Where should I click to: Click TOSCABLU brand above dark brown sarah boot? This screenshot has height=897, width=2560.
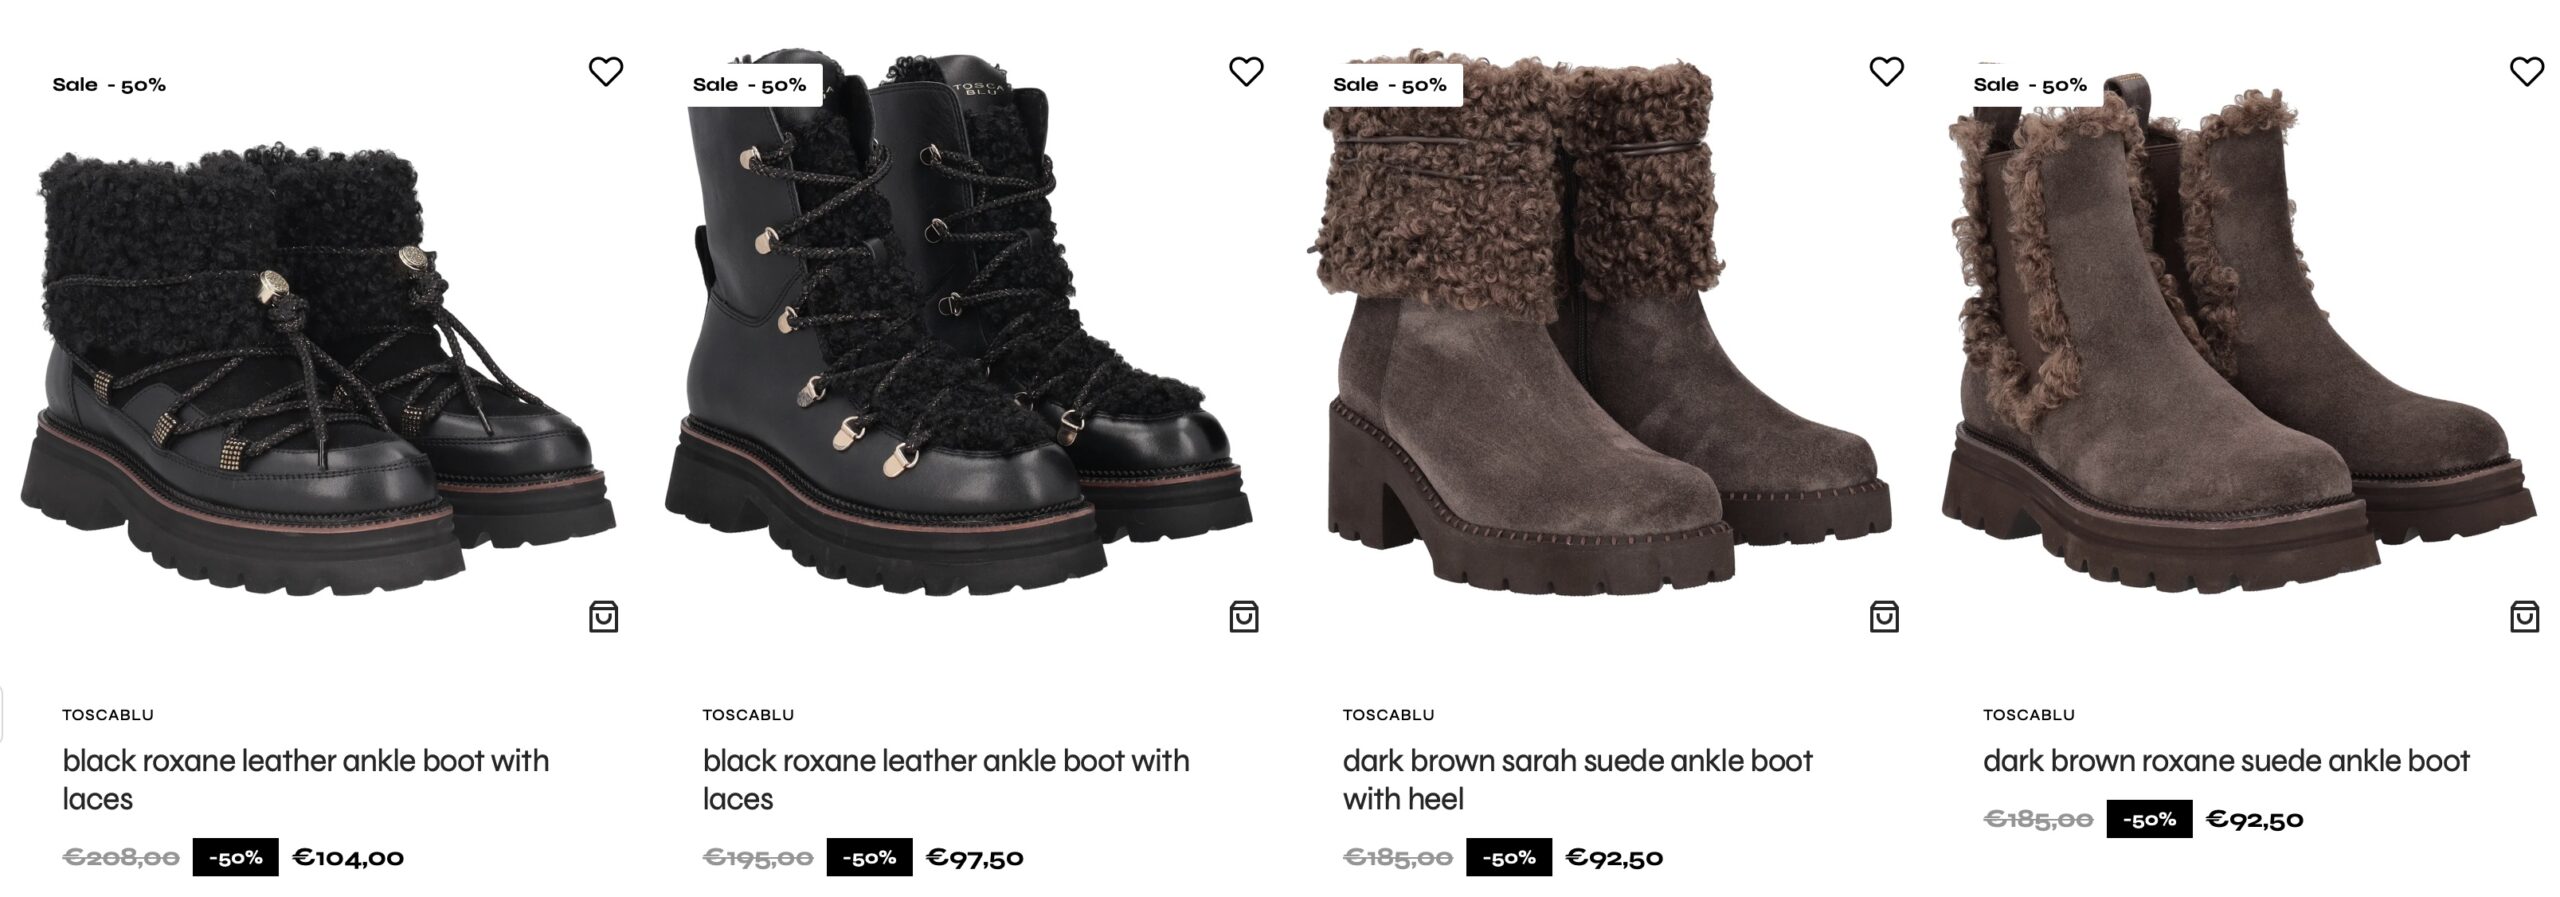pos(1388,715)
